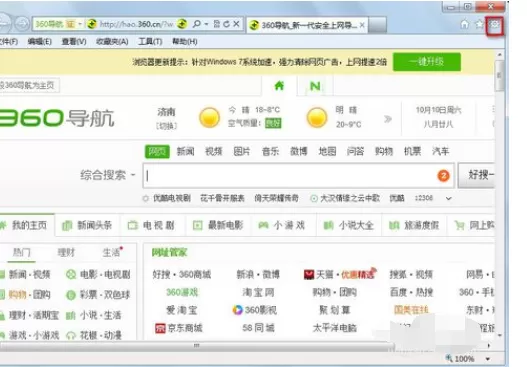Click the 360影视 colorful logo icon
Image resolution: width=527 pixels, height=367 pixels.
click(x=237, y=310)
